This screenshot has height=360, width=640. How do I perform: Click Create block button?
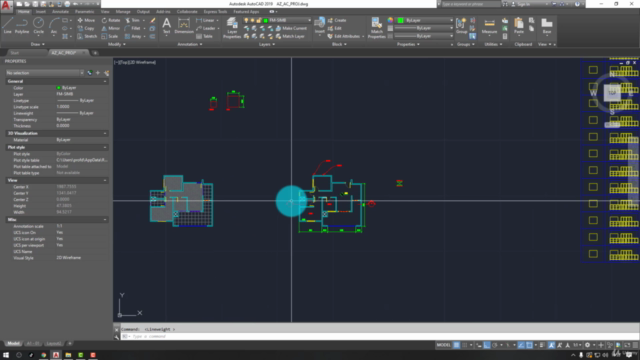coord(337,20)
